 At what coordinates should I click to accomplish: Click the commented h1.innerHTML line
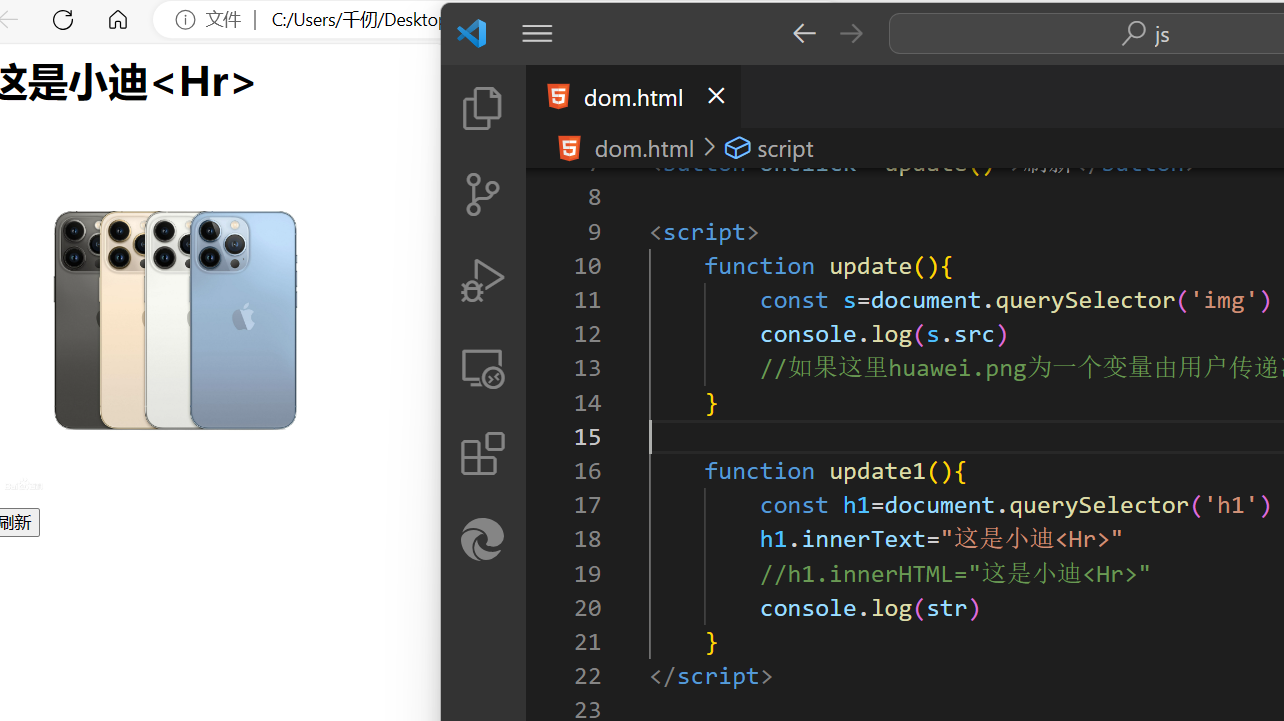[x=955, y=574]
